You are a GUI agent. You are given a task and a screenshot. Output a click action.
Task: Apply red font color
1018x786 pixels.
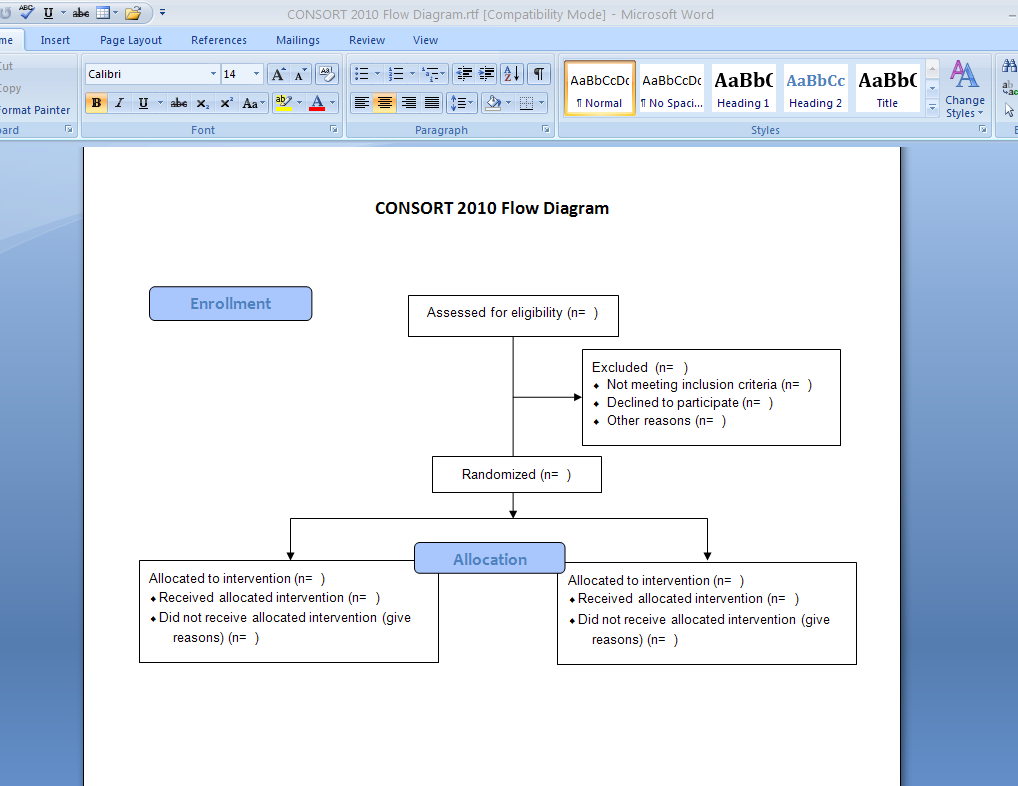[317, 103]
